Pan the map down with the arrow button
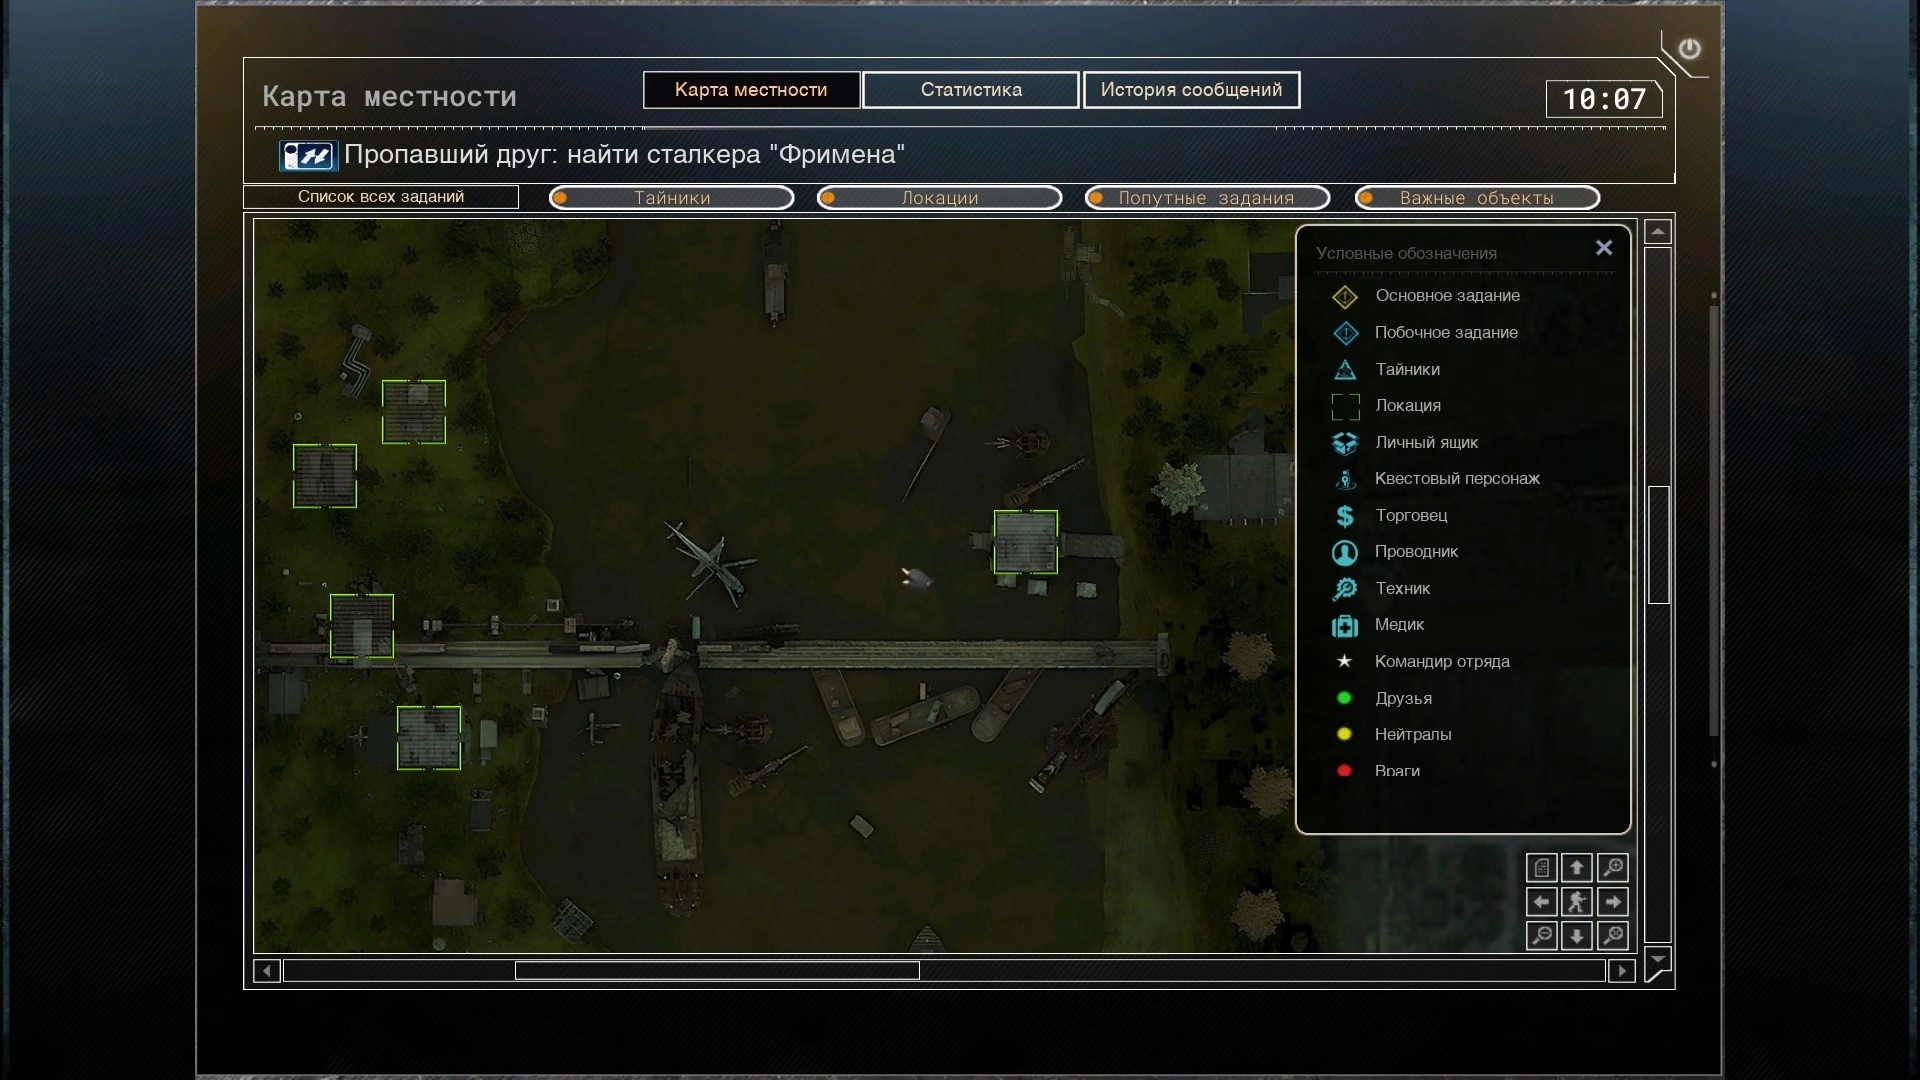Screen dimensions: 1920x1080 click(x=1577, y=936)
